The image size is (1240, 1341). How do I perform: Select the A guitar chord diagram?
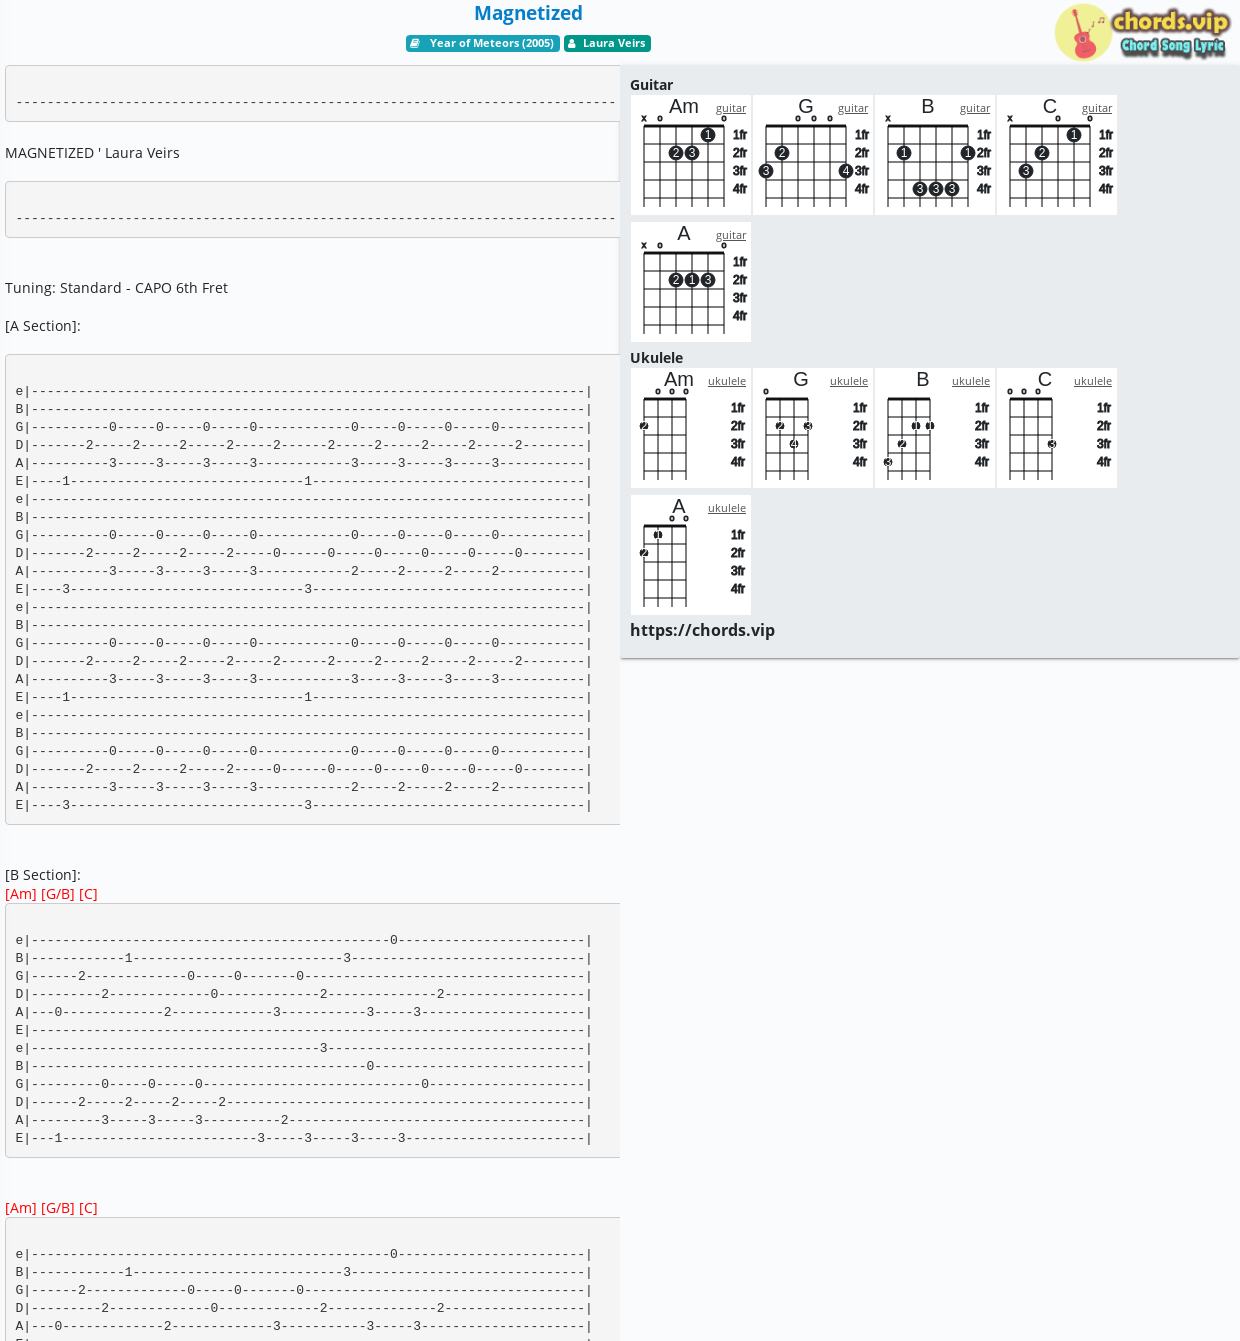tap(691, 282)
